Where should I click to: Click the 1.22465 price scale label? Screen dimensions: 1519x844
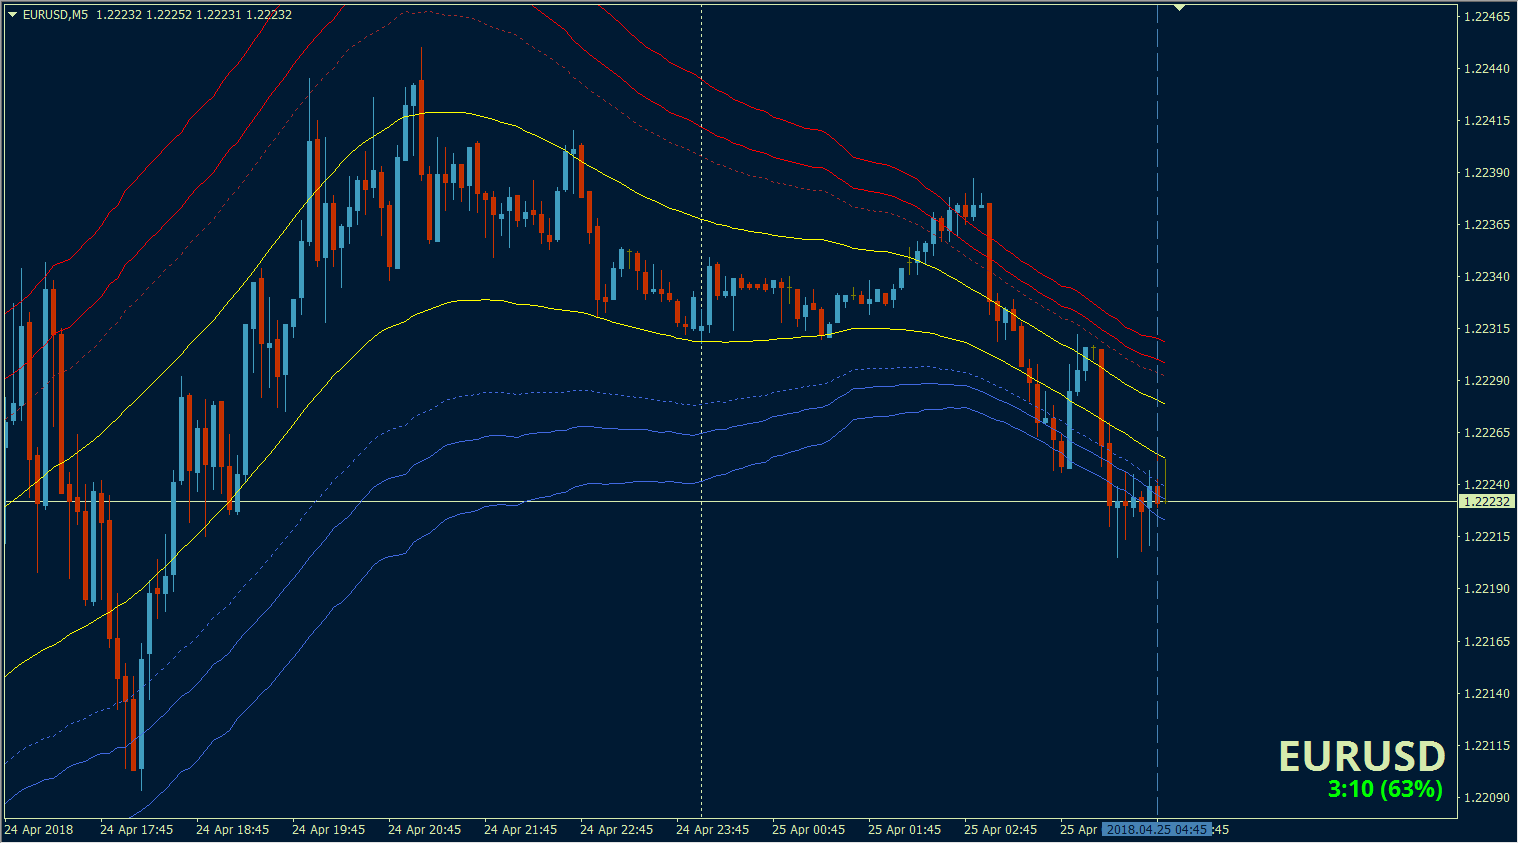1487,17
